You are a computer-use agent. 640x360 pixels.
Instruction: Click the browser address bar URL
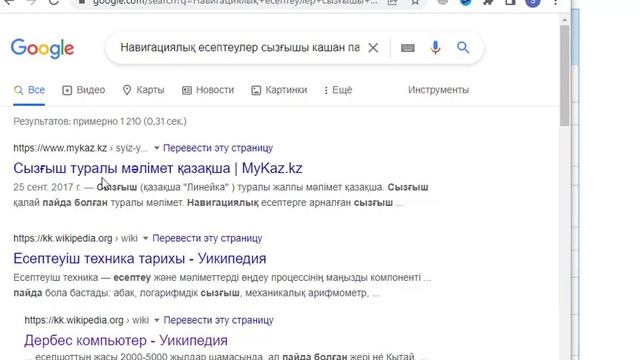click(x=235, y=2)
